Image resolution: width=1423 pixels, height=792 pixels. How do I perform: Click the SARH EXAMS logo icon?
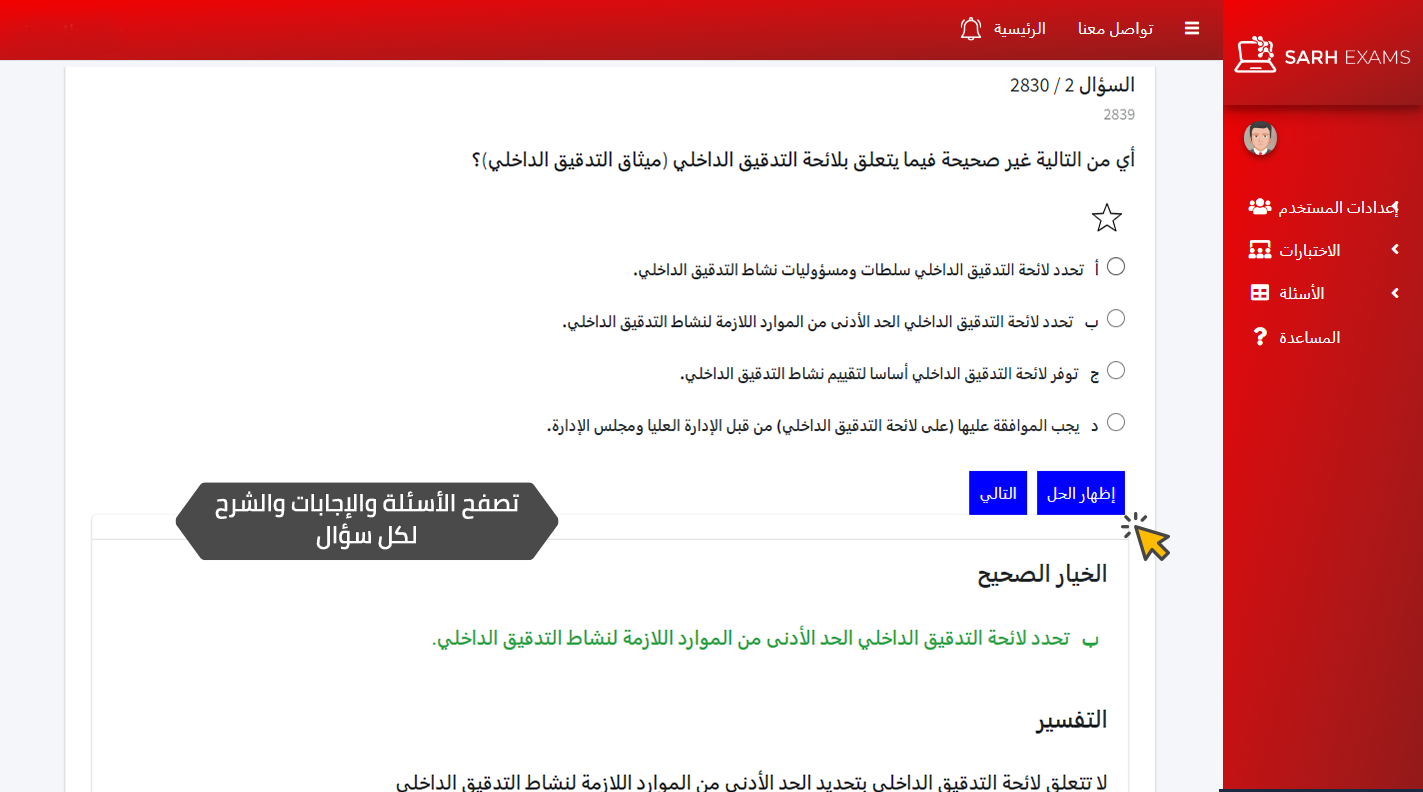click(1255, 56)
